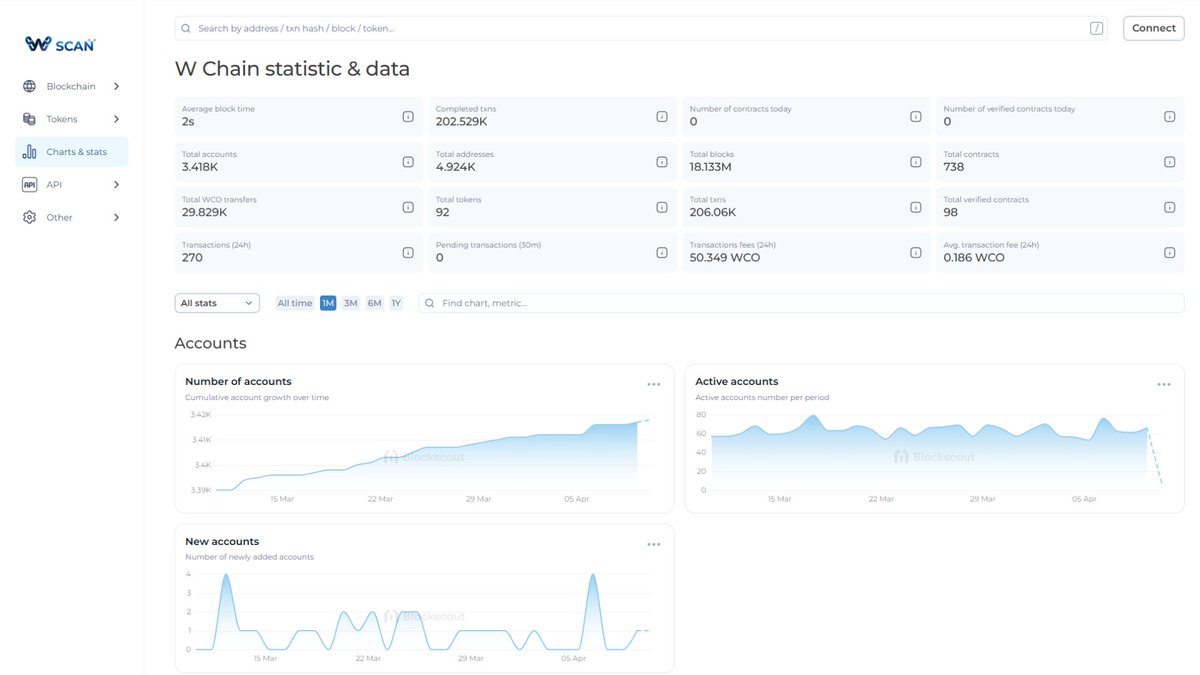Image resolution: width=1200 pixels, height=675 pixels.
Task: Click the Accounts section heading
Action: [x=210, y=343]
